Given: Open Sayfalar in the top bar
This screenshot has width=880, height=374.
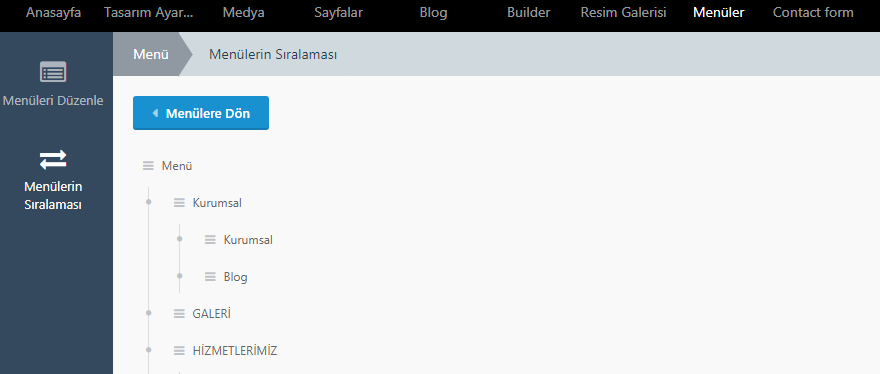Looking at the screenshot, I should tap(338, 12).
